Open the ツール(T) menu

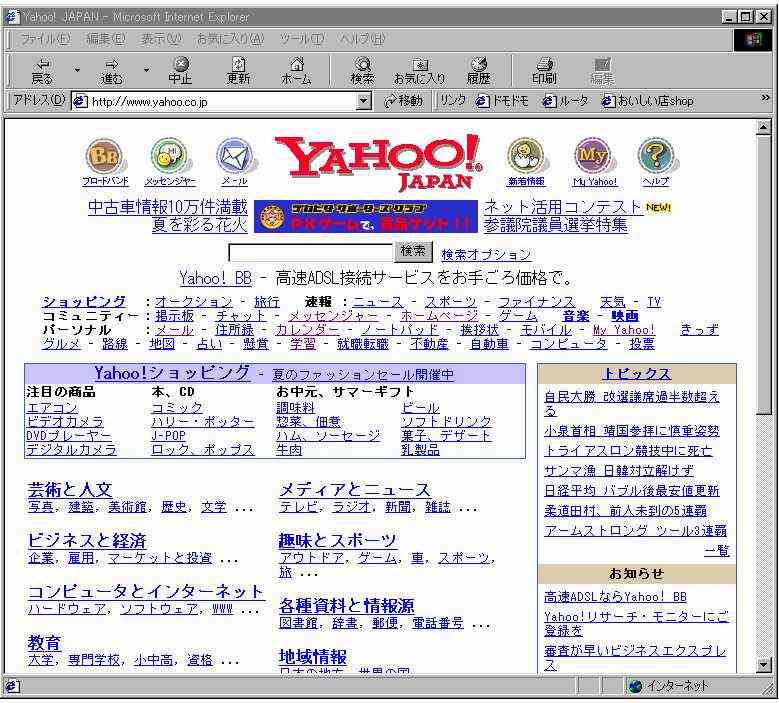(x=302, y=39)
